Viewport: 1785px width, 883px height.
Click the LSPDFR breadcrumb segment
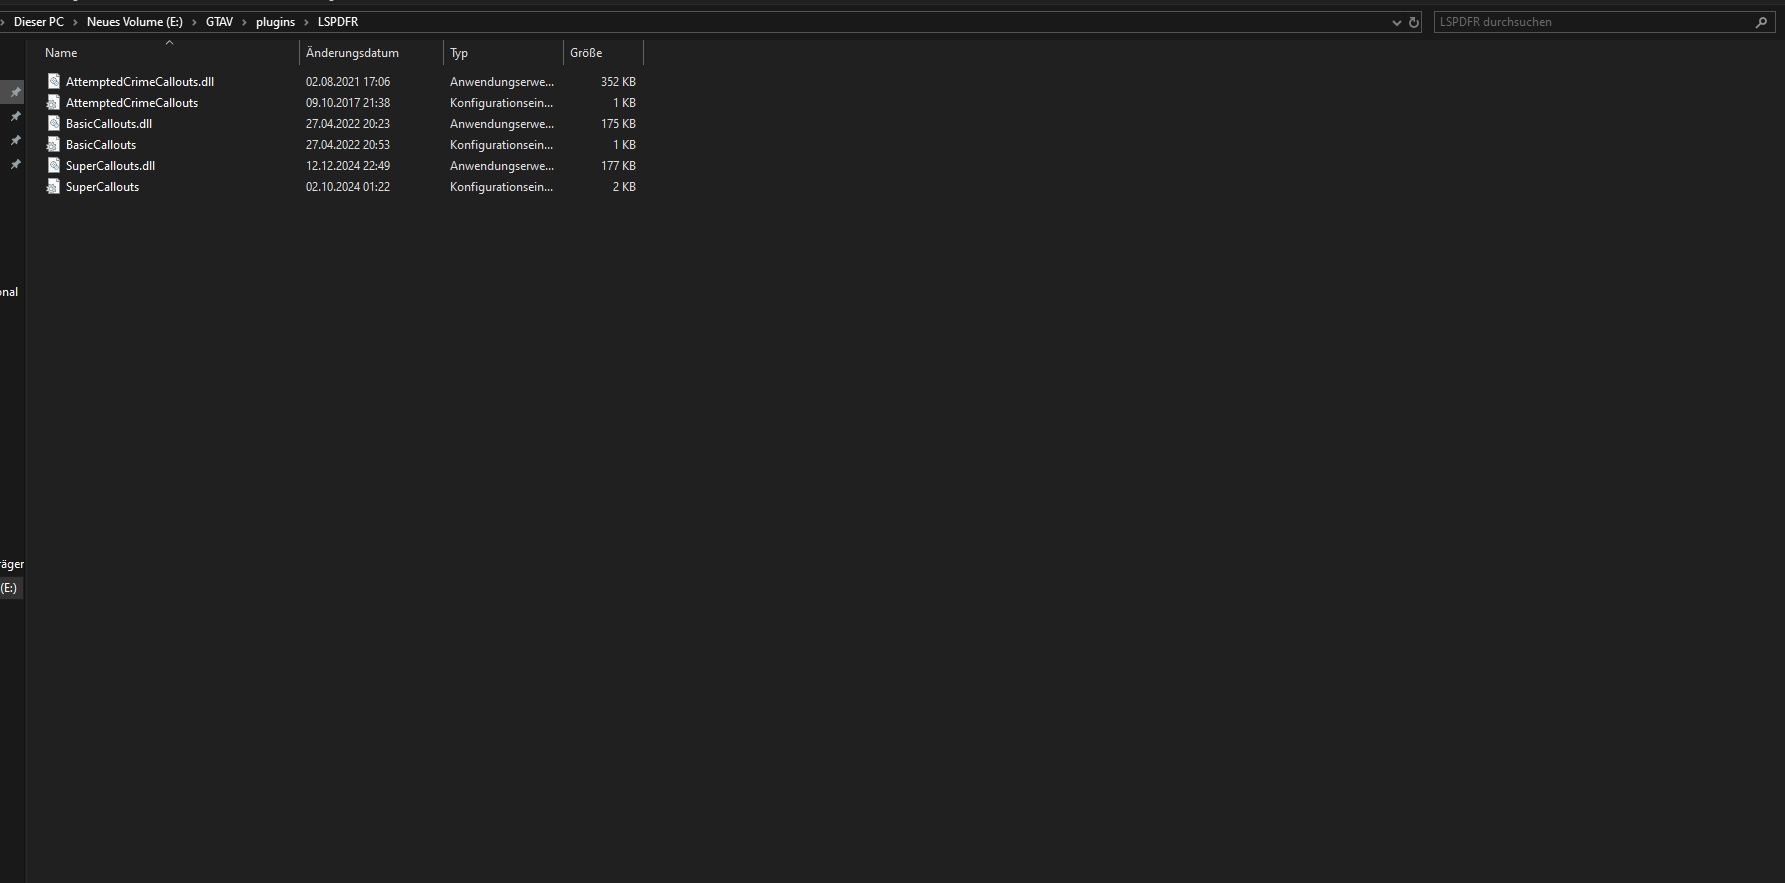click(x=338, y=22)
